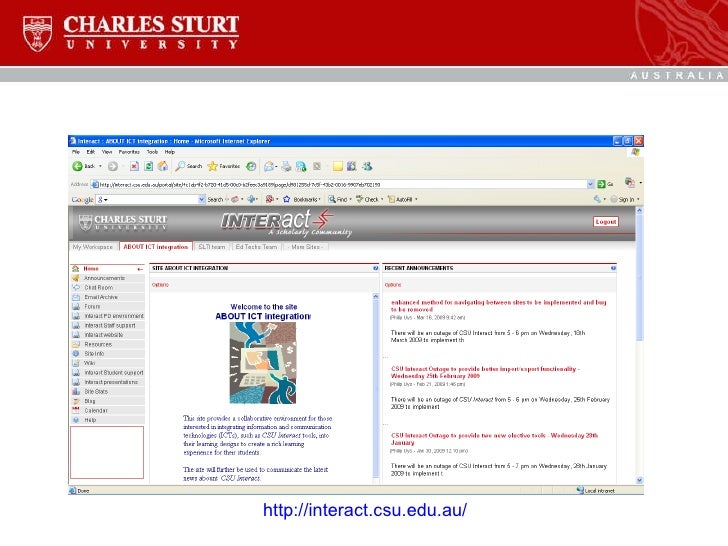This screenshot has height=546, width=728.
Task: Open announcement about enhanced navigating method
Action: (499, 306)
